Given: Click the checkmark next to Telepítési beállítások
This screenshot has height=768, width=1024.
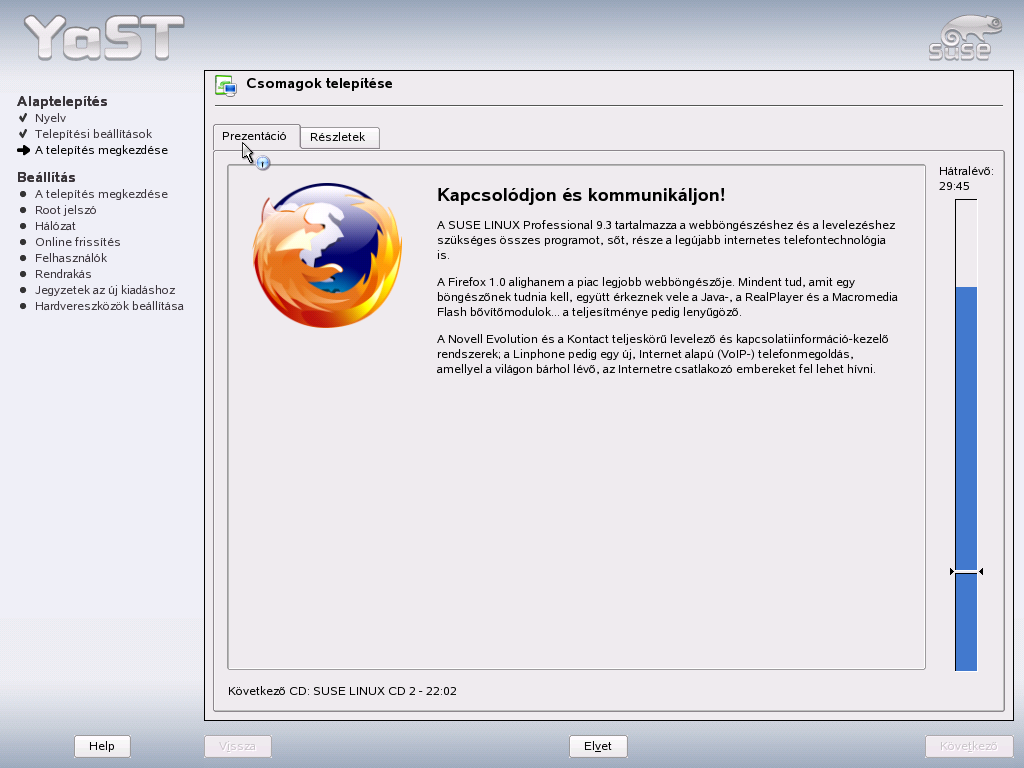Looking at the screenshot, I should [24, 134].
